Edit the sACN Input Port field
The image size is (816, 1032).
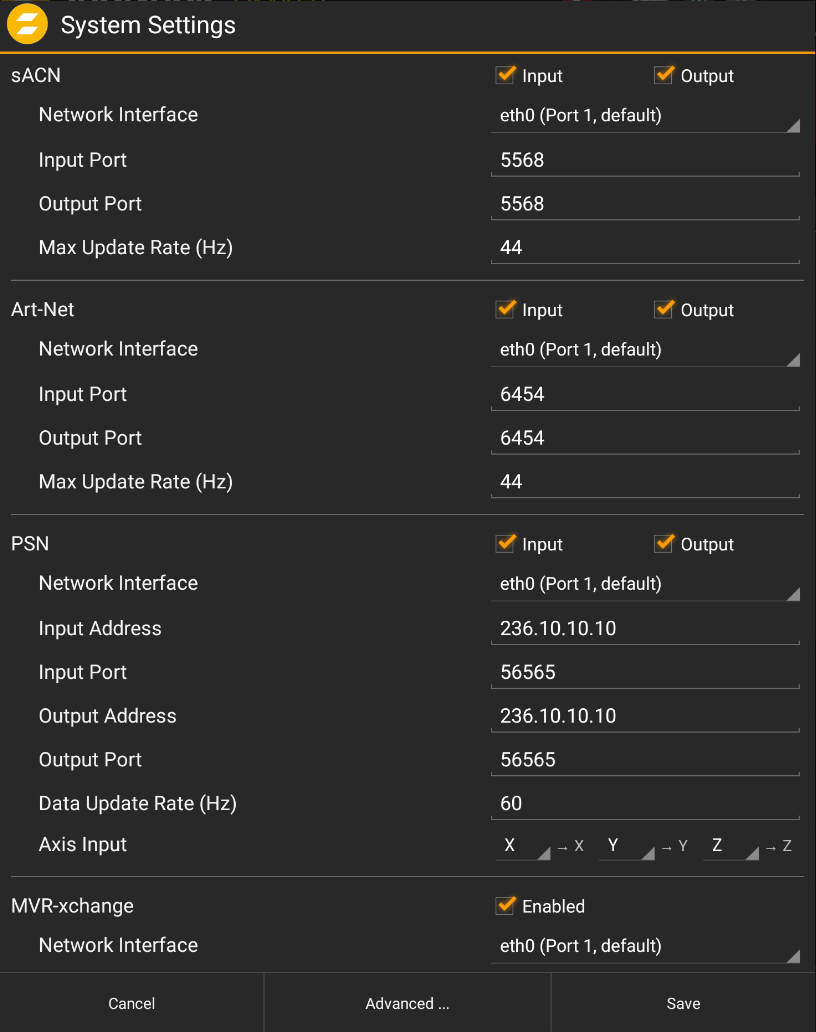tap(645, 159)
